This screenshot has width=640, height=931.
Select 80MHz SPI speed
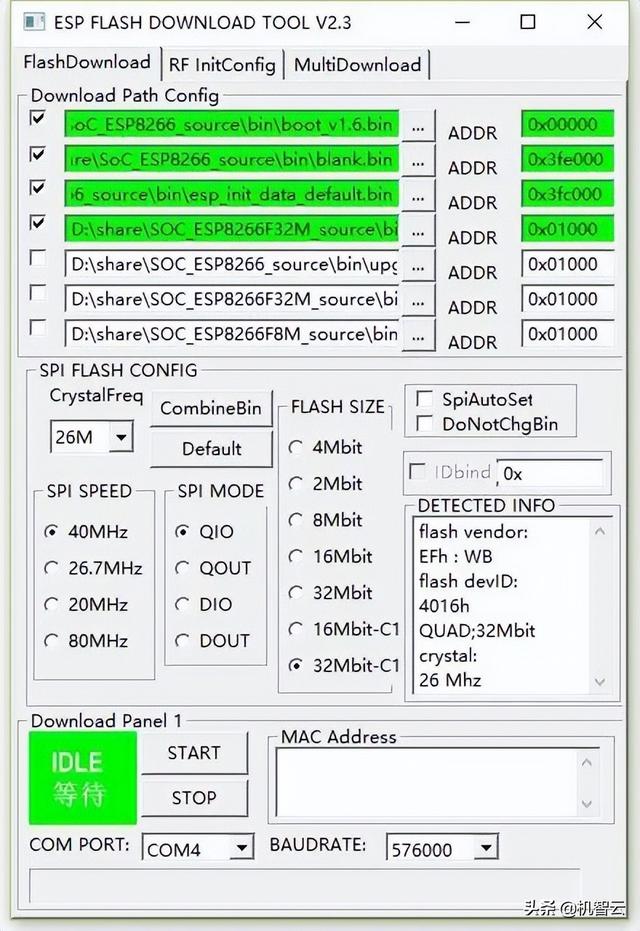tap(87, 641)
